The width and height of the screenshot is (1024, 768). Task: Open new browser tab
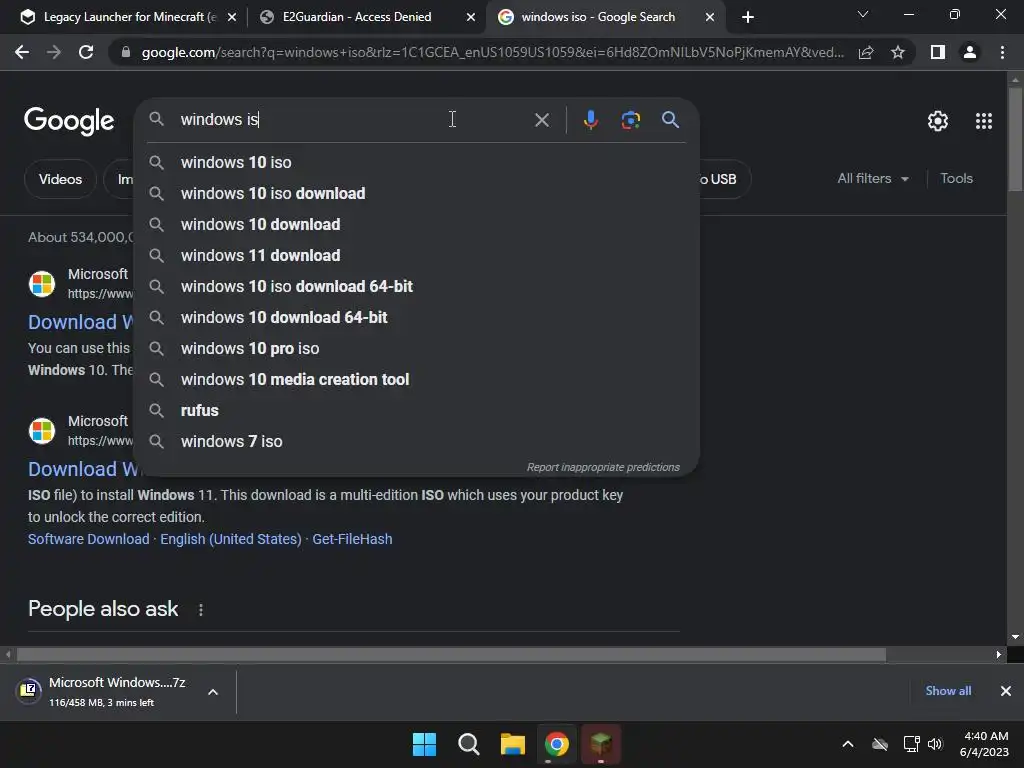pyautogui.click(x=748, y=17)
